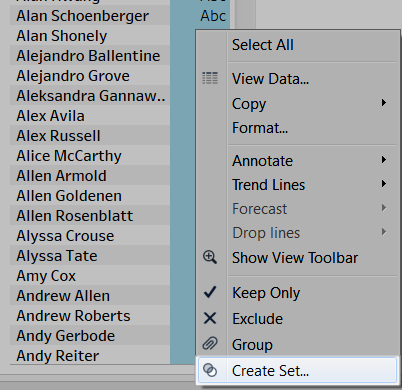
Task: Click the magnifier icon beside Show View Toolbar
Action: click(210, 257)
